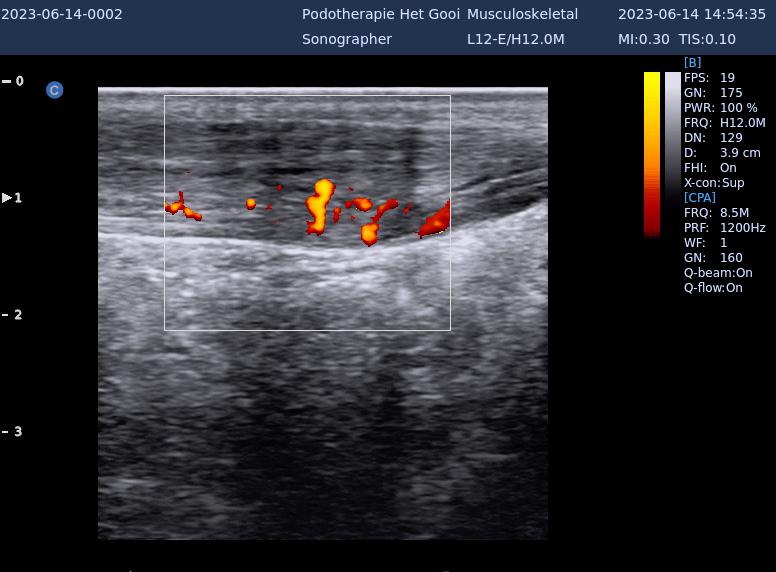
Task: Select the [CPA] mode parameter header
Action: point(699,198)
